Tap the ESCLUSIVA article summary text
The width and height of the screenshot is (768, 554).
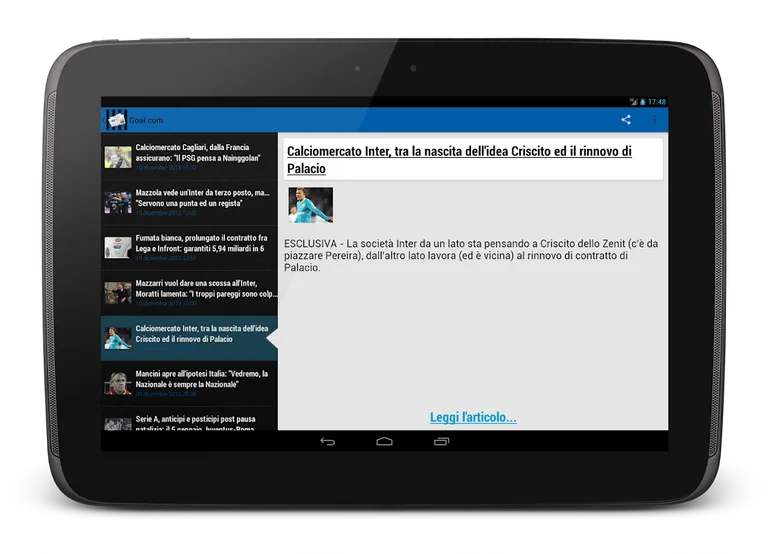click(471, 255)
